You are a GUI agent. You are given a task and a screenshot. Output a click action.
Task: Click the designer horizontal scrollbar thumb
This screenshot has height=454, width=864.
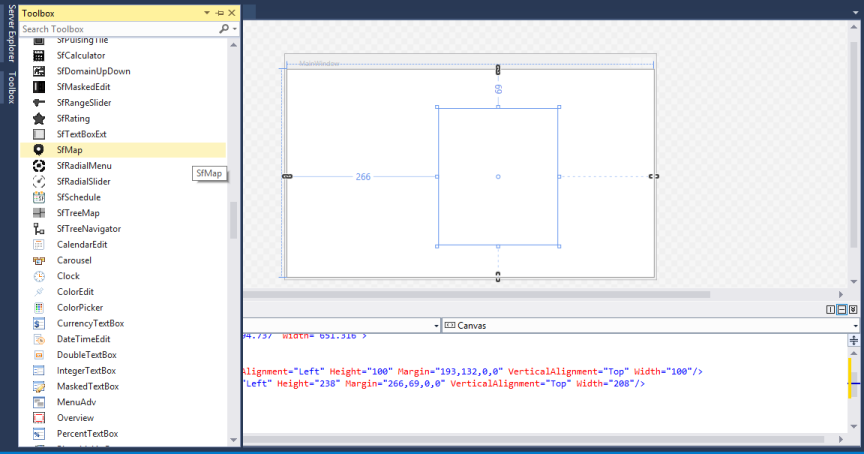tap(477, 295)
